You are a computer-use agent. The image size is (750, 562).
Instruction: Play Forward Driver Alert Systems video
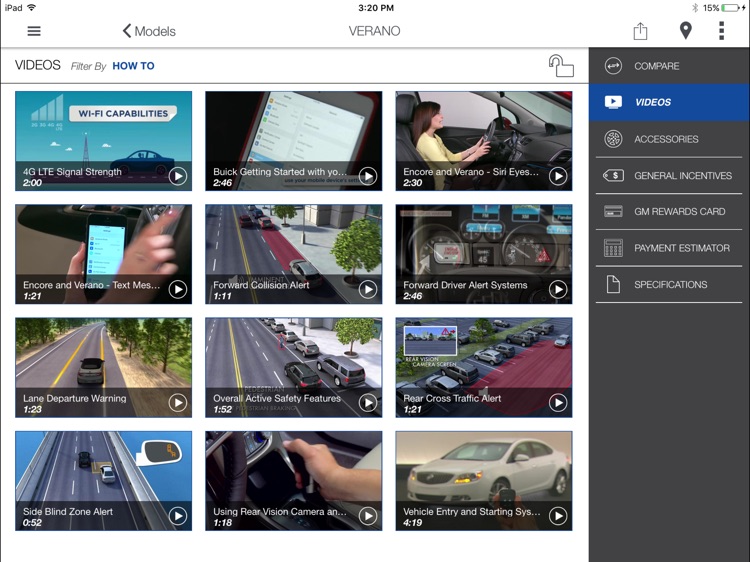[x=558, y=289]
